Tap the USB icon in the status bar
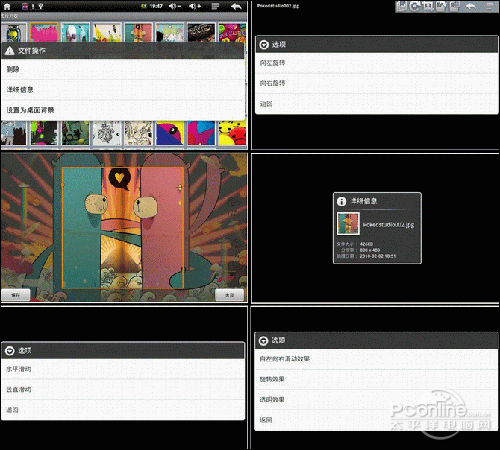The image size is (500, 450). (40, 6)
